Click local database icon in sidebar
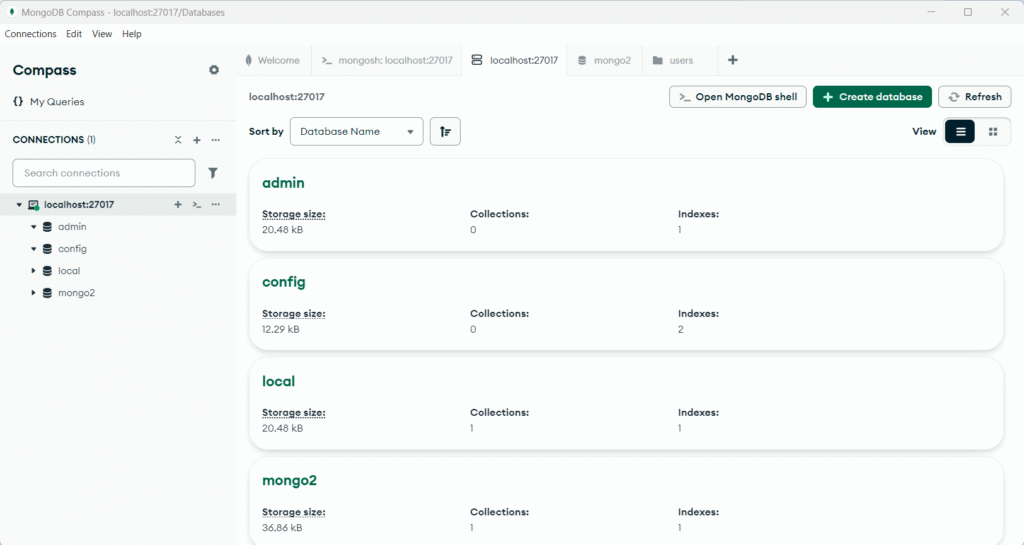The width and height of the screenshot is (1024, 545). point(47,271)
